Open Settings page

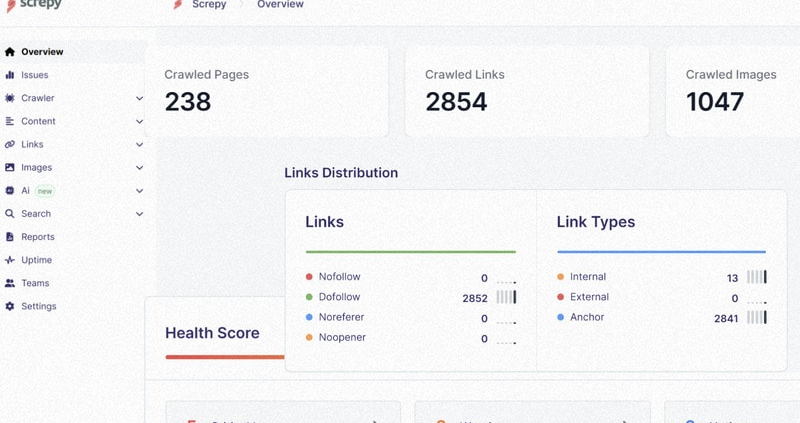(39, 306)
